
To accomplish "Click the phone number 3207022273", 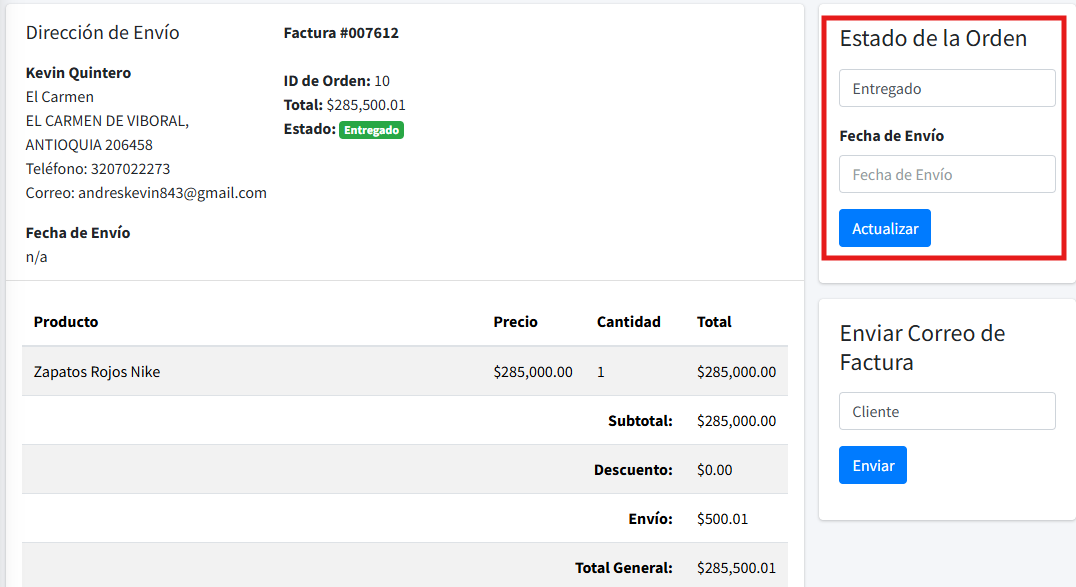I will pos(130,169).
